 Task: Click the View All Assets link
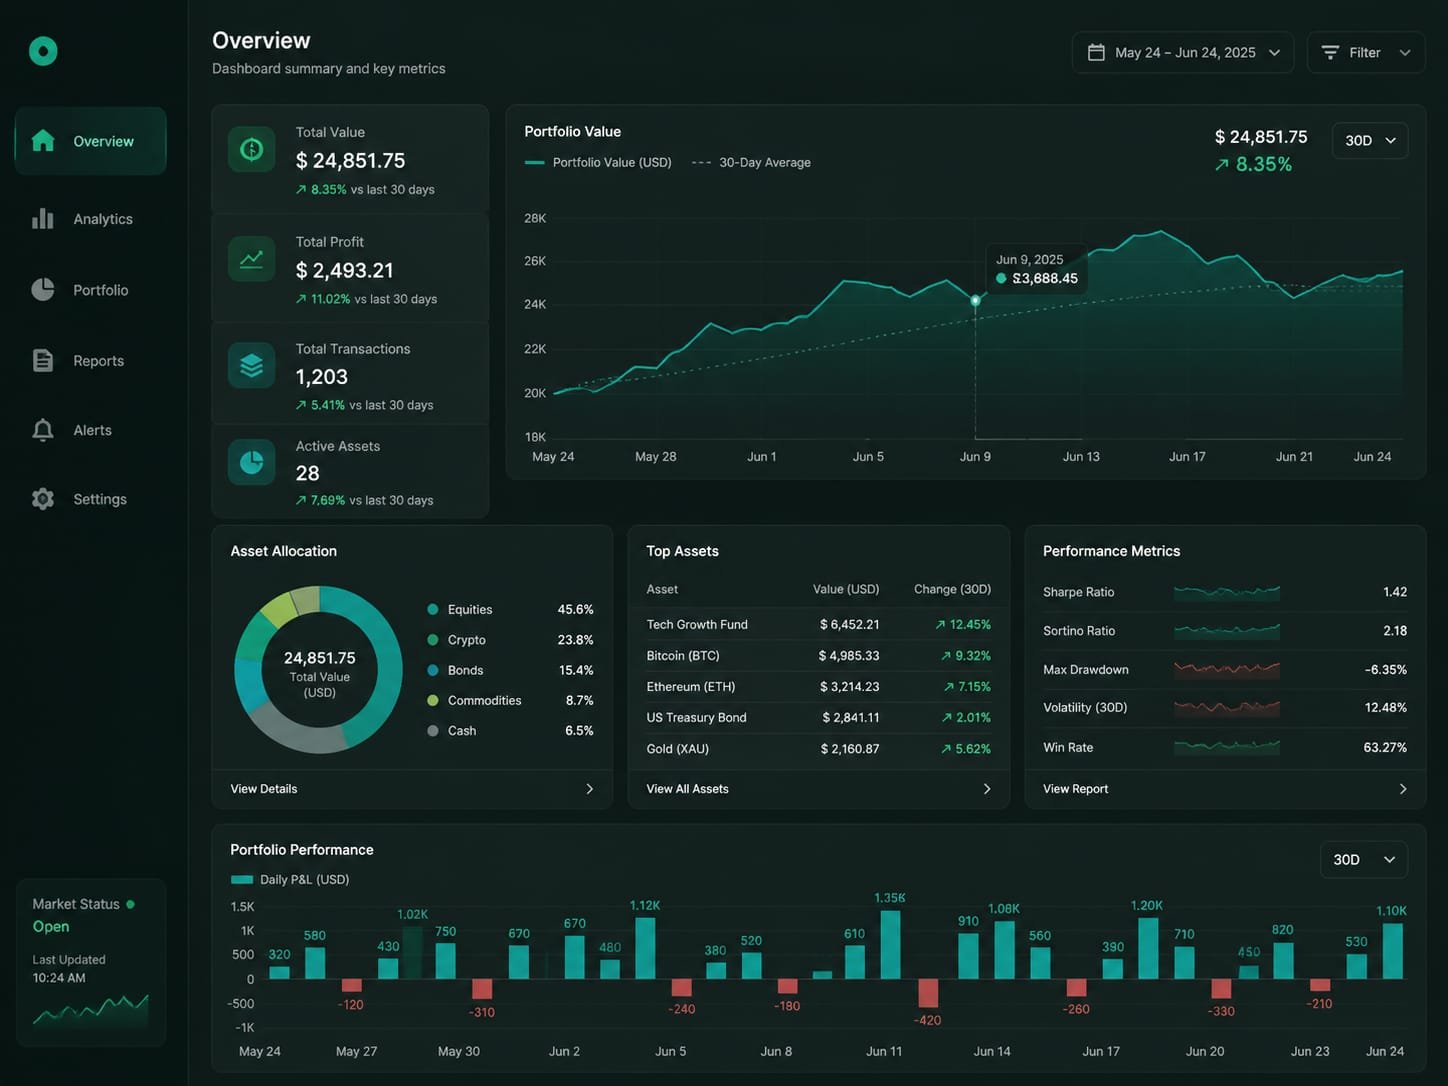[x=687, y=789]
